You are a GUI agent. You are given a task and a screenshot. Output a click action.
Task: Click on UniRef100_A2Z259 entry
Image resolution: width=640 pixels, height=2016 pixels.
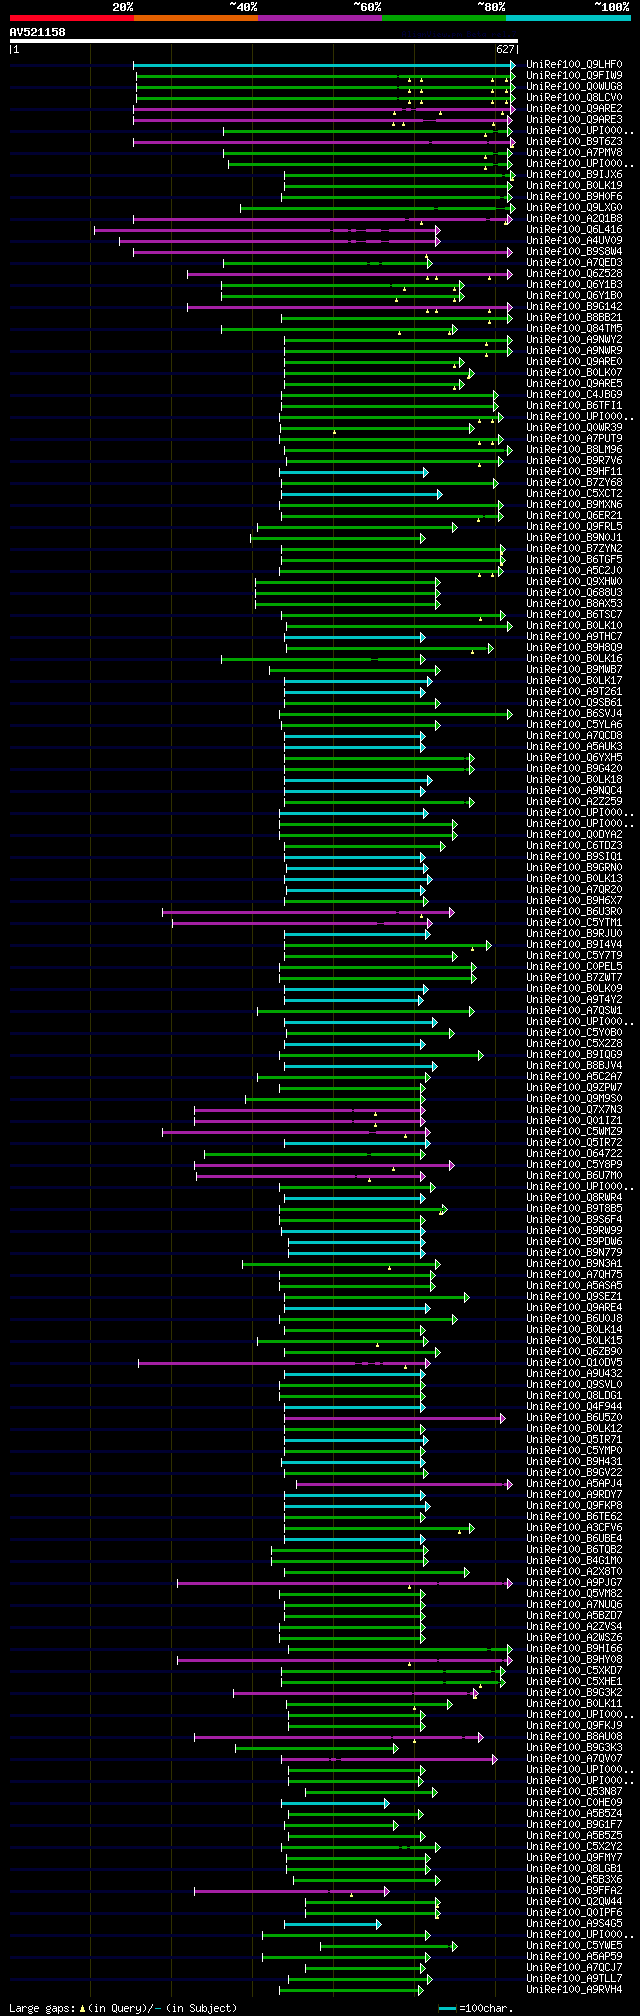(574, 802)
